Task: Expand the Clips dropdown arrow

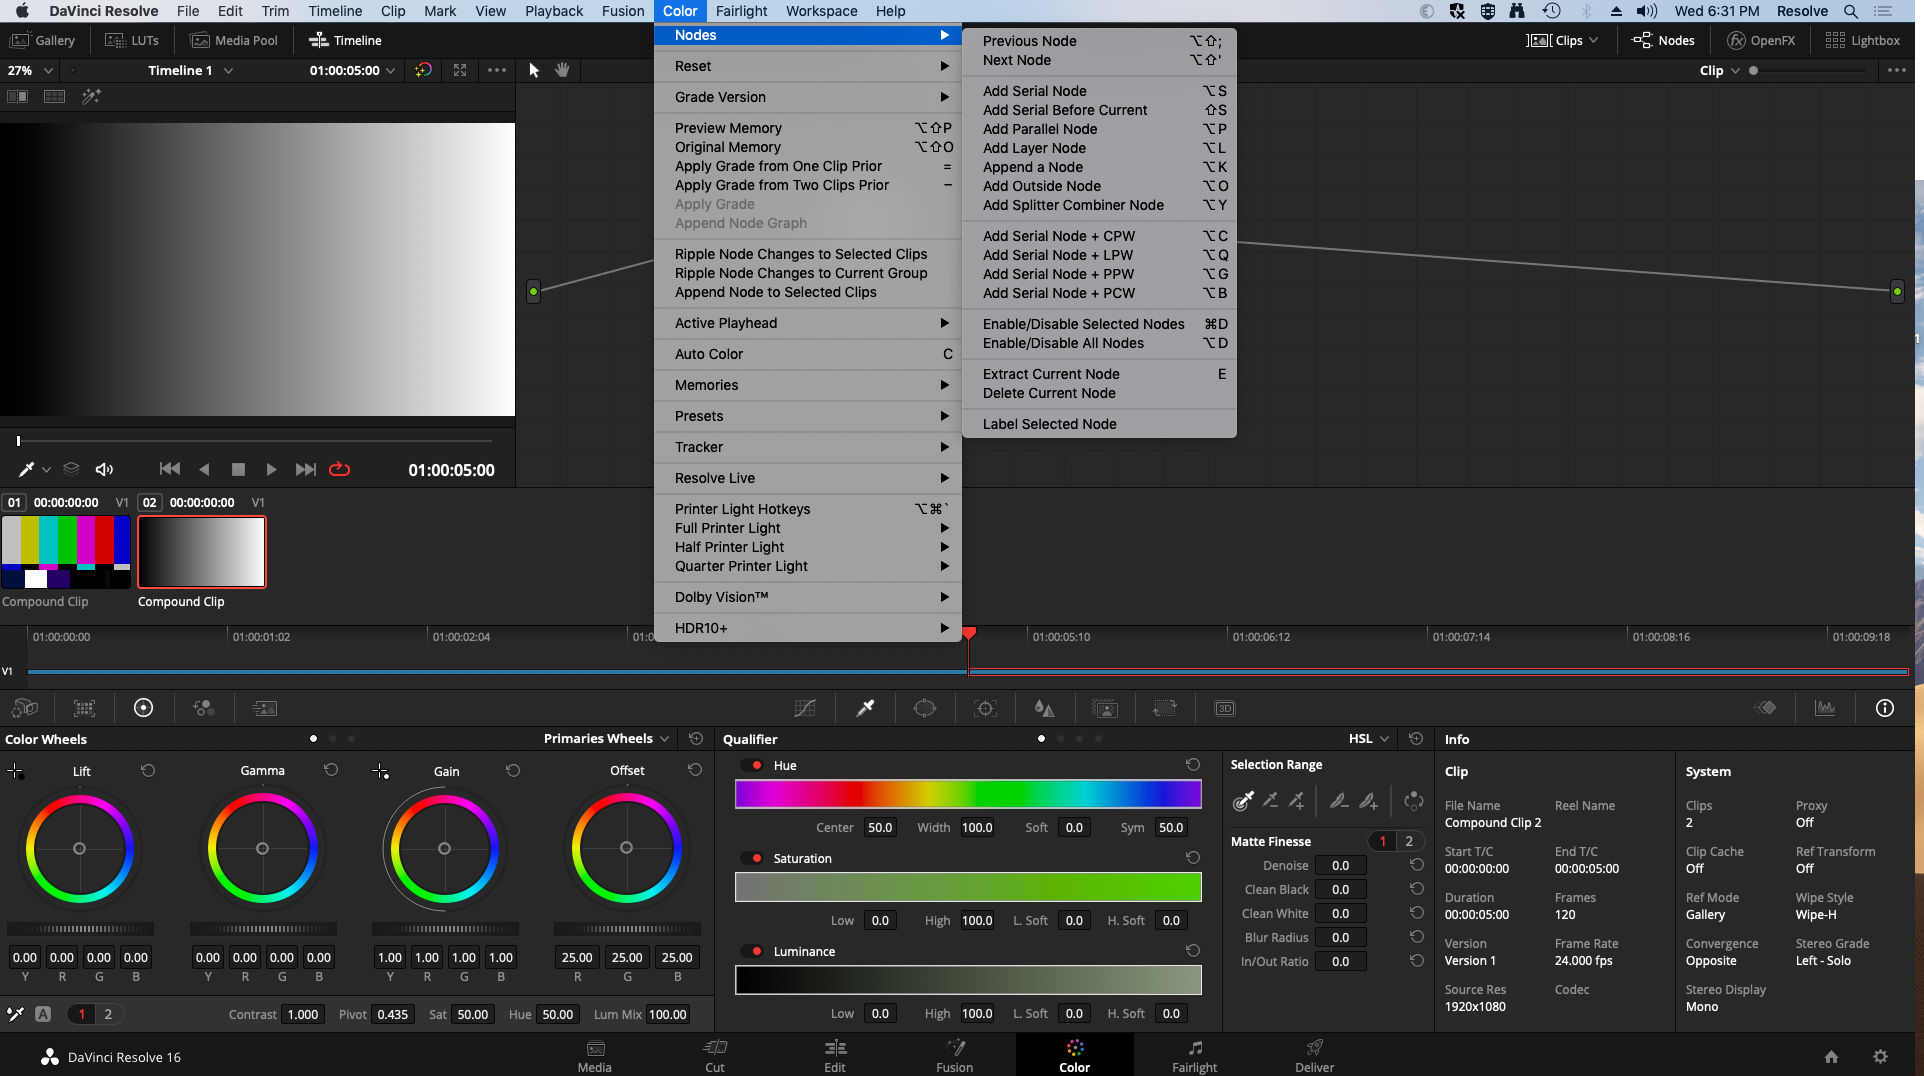Action: tap(1594, 40)
